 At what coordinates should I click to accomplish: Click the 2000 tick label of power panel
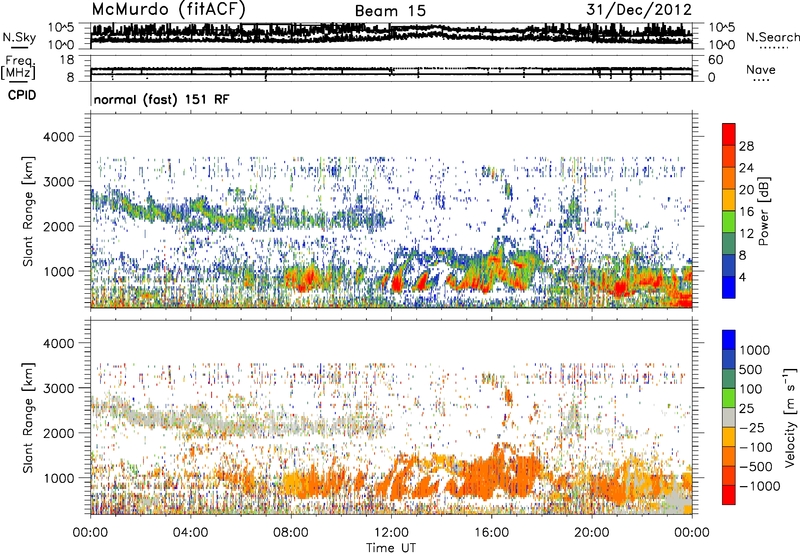click(x=58, y=226)
